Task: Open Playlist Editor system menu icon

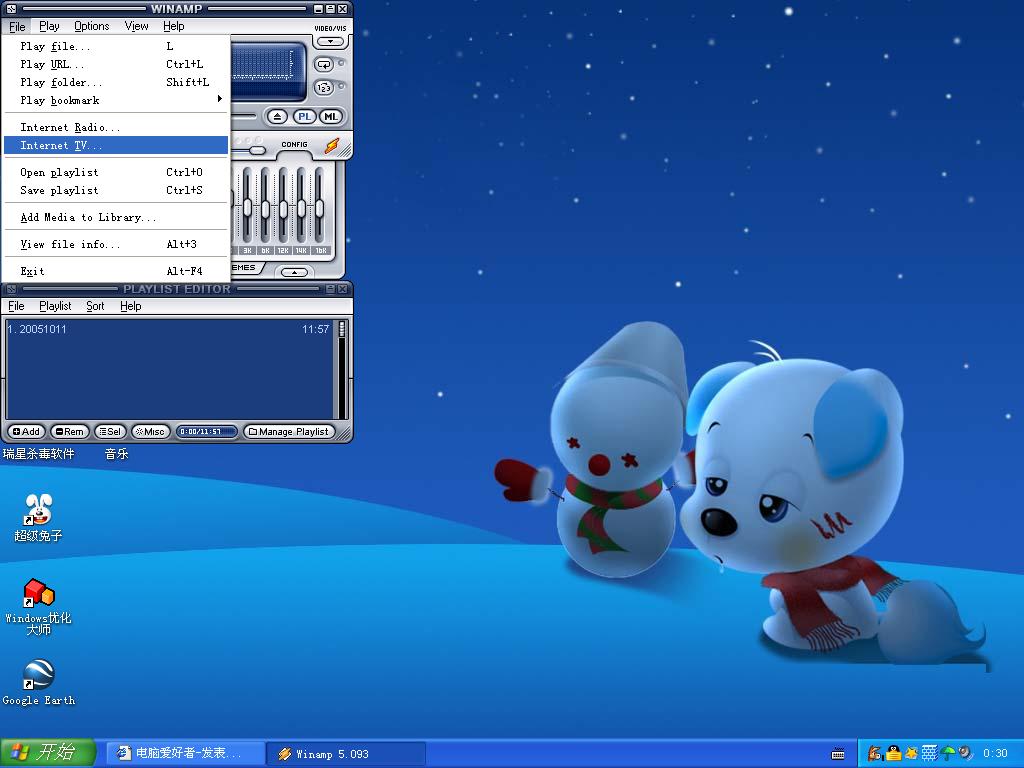Action: point(11,289)
